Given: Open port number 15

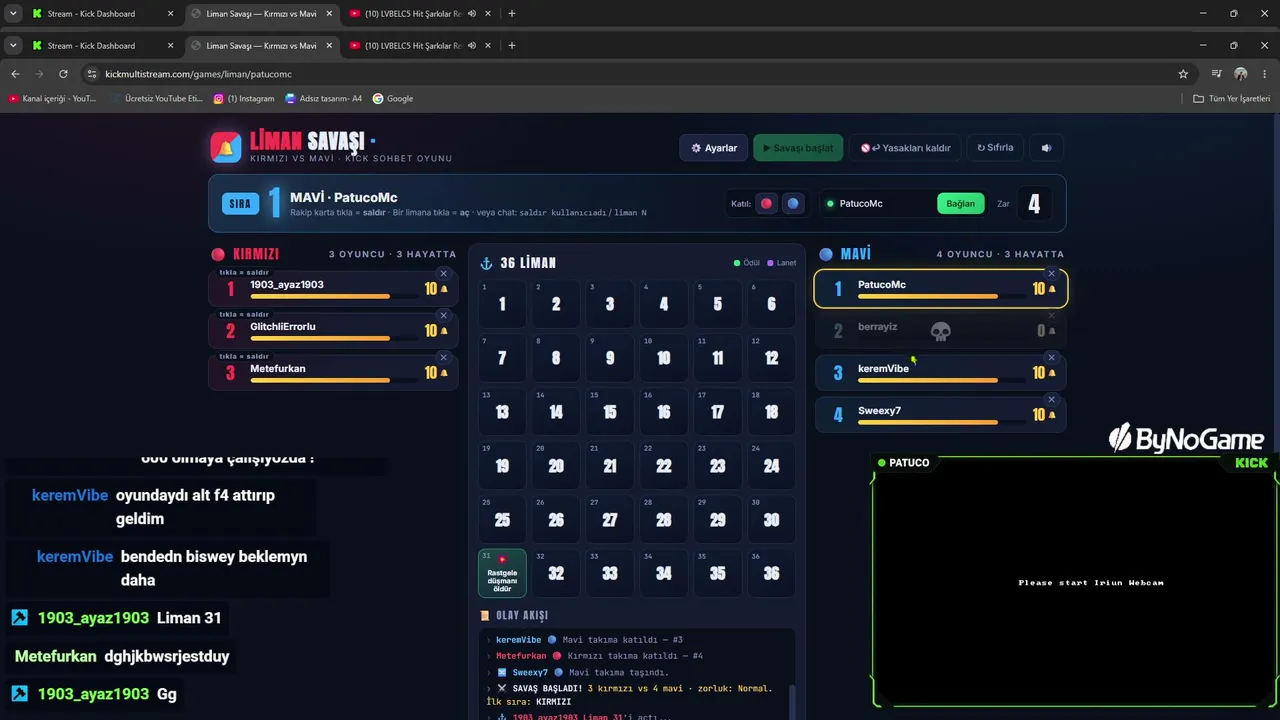Looking at the screenshot, I should (x=610, y=412).
